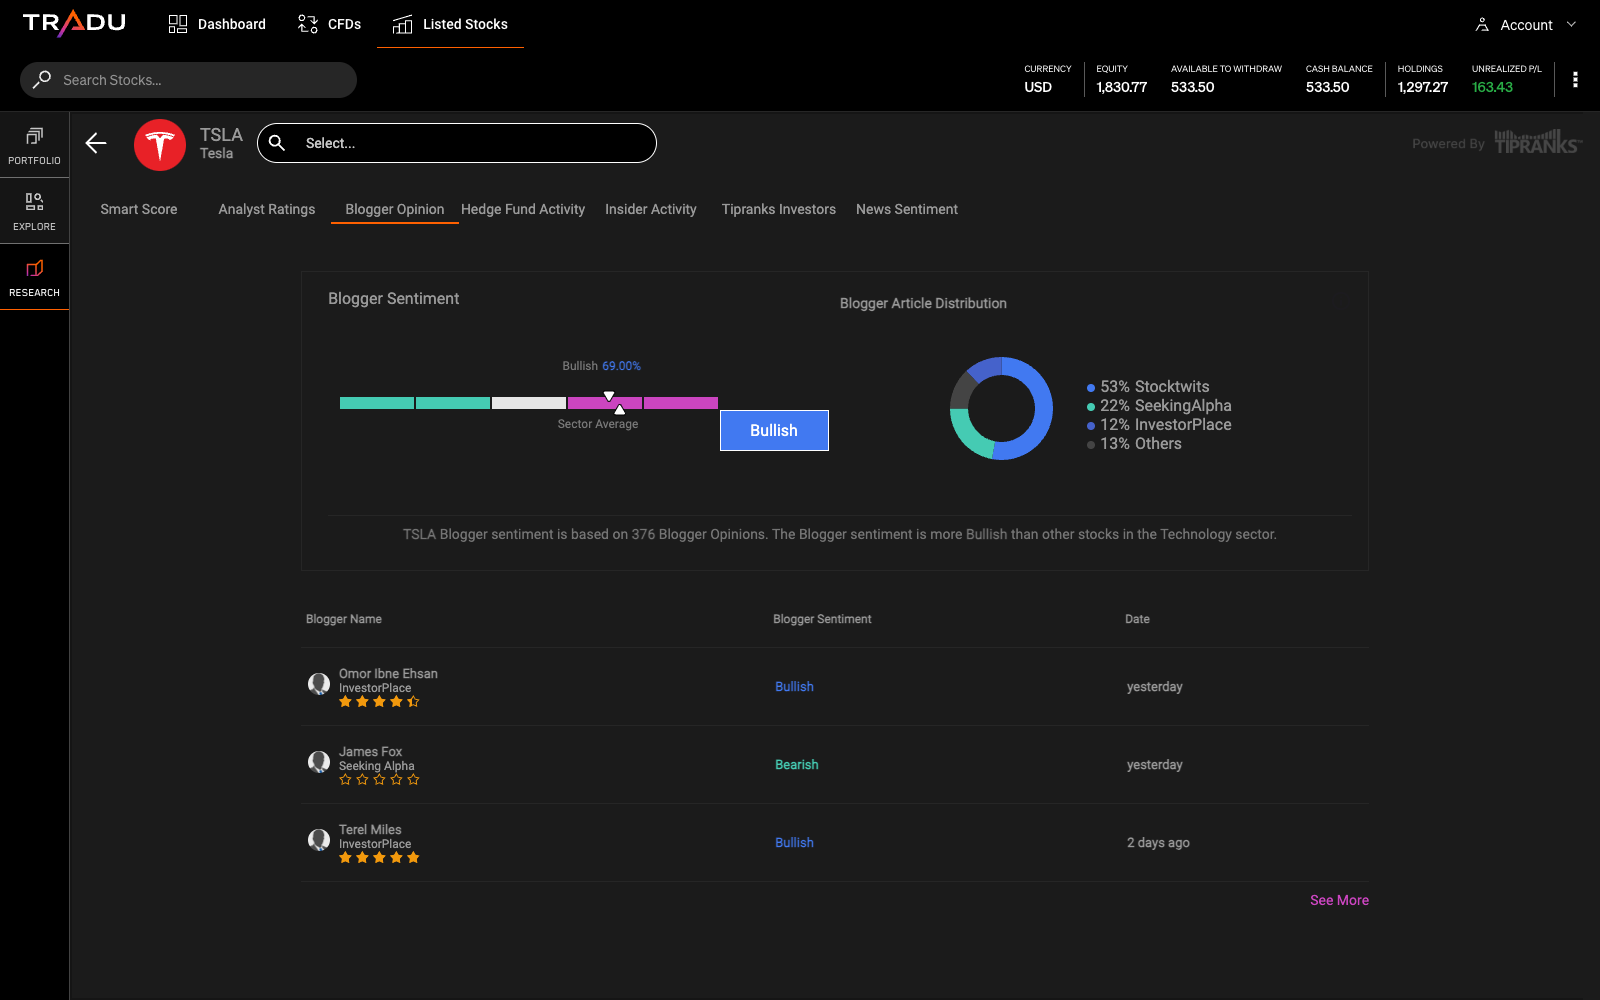Click the holdings value 1,297.27

click(1423, 87)
